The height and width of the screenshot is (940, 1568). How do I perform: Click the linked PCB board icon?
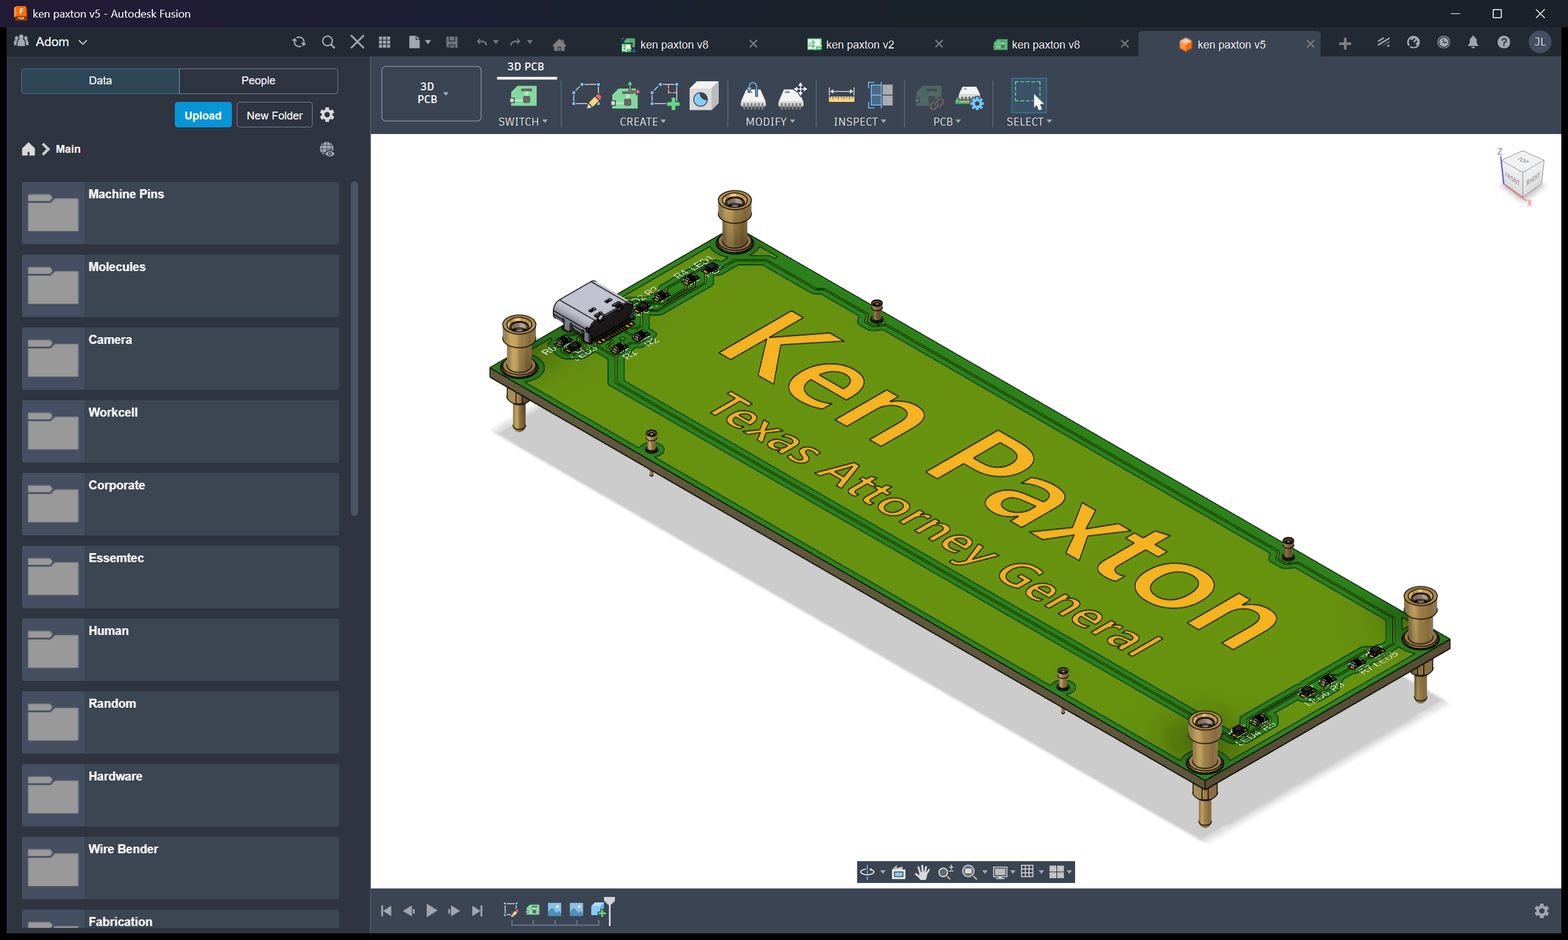[x=929, y=97]
